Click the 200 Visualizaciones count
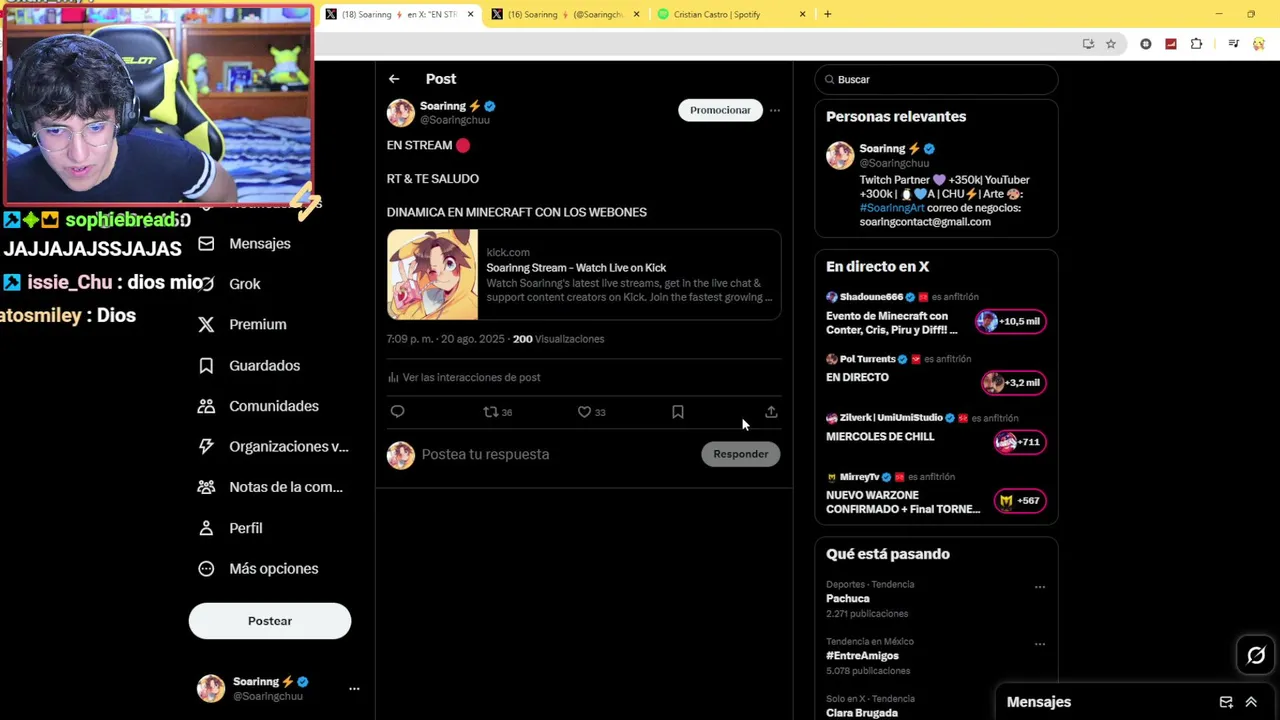This screenshot has width=1280, height=720. (x=559, y=339)
